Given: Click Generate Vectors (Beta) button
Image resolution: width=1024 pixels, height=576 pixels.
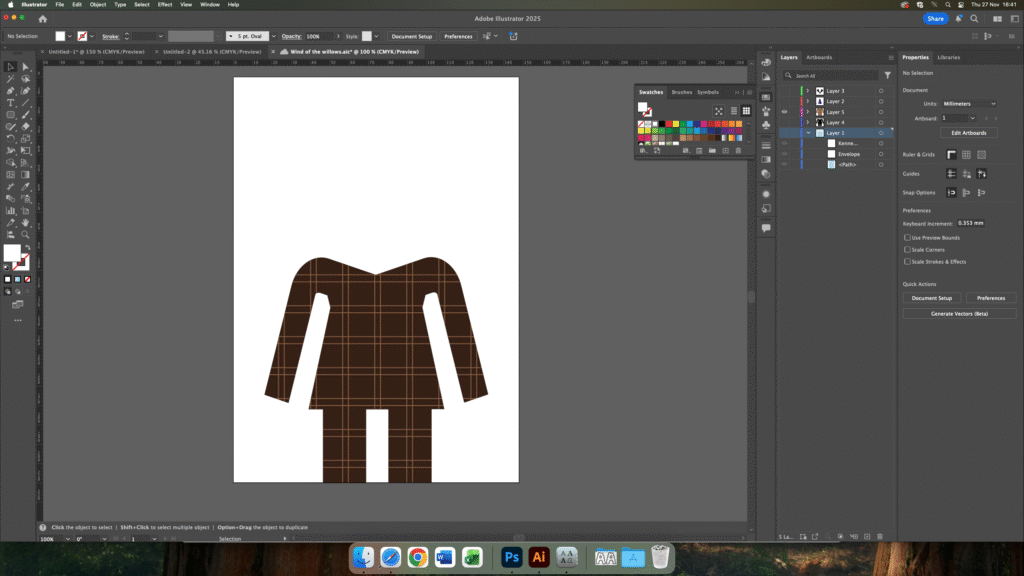Looking at the screenshot, I should coord(959,313).
